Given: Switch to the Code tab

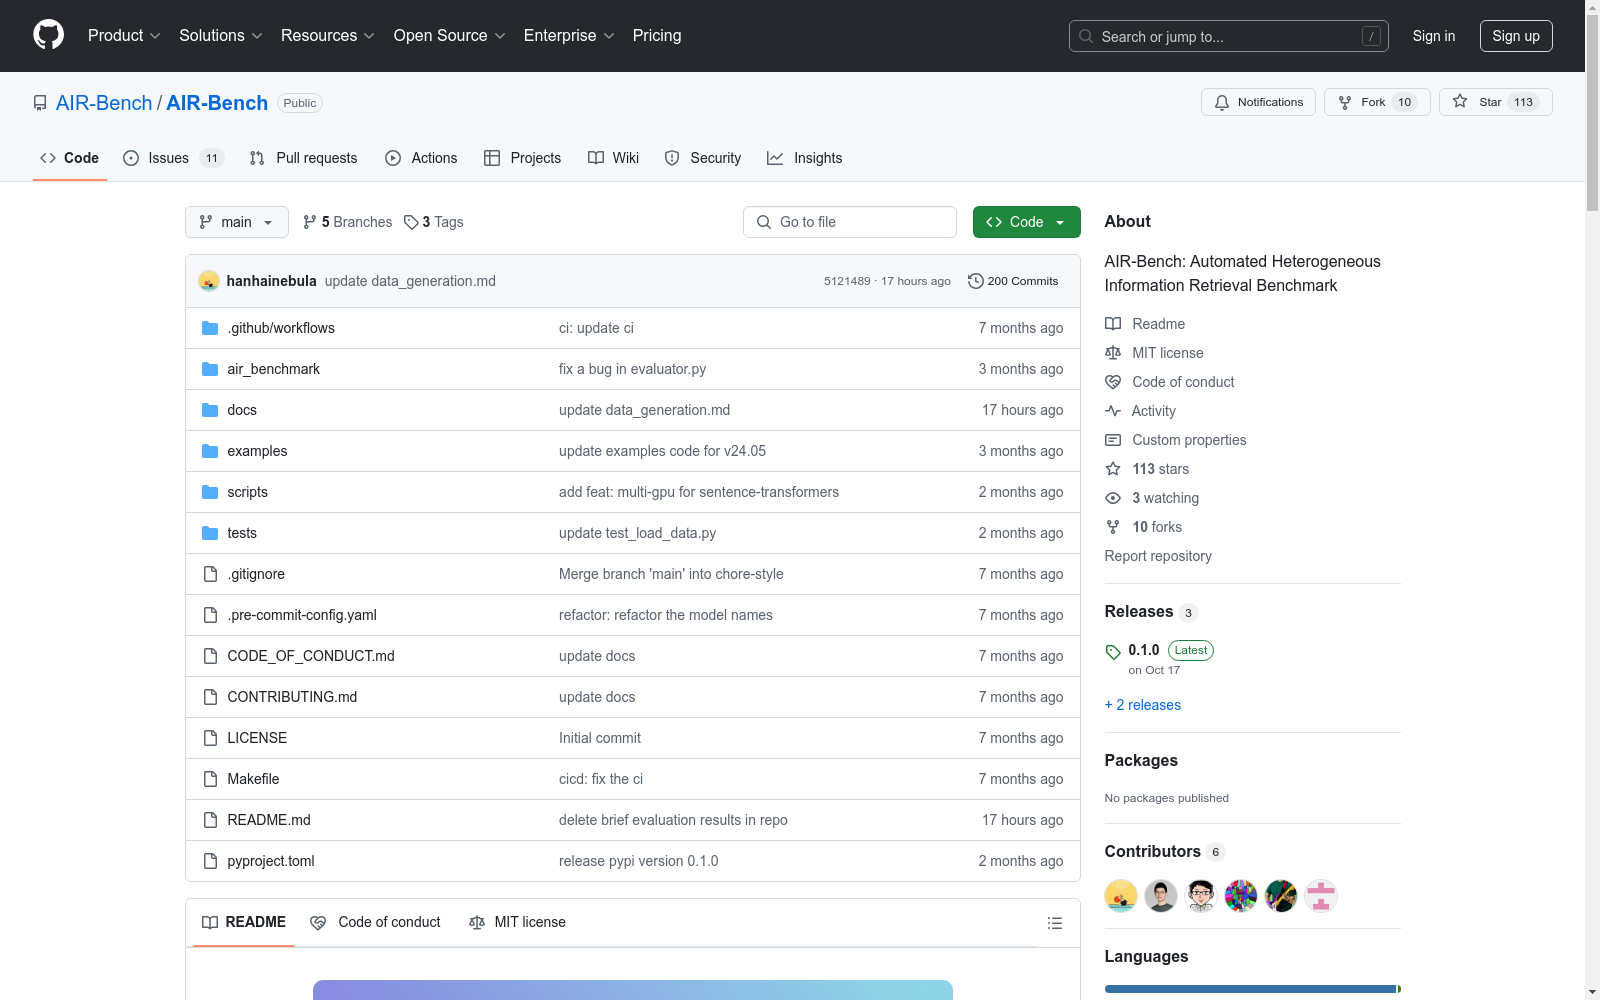Looking at the screenshot, I should click(70, 158).
